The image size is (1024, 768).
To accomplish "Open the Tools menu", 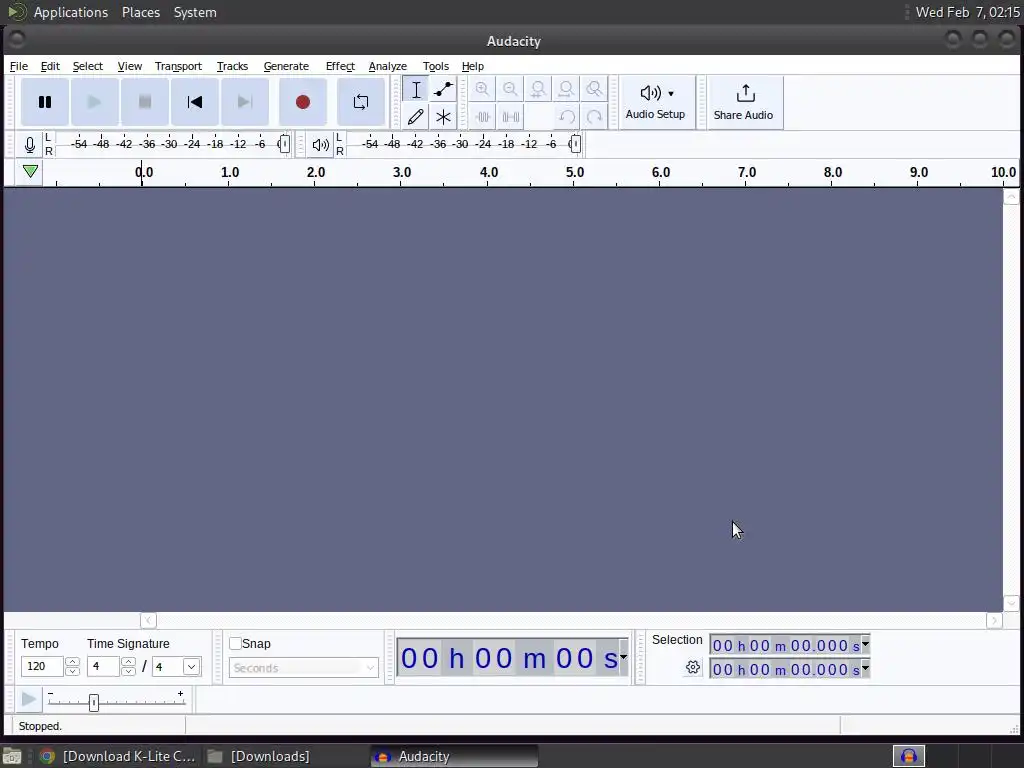I will [436, 66].
